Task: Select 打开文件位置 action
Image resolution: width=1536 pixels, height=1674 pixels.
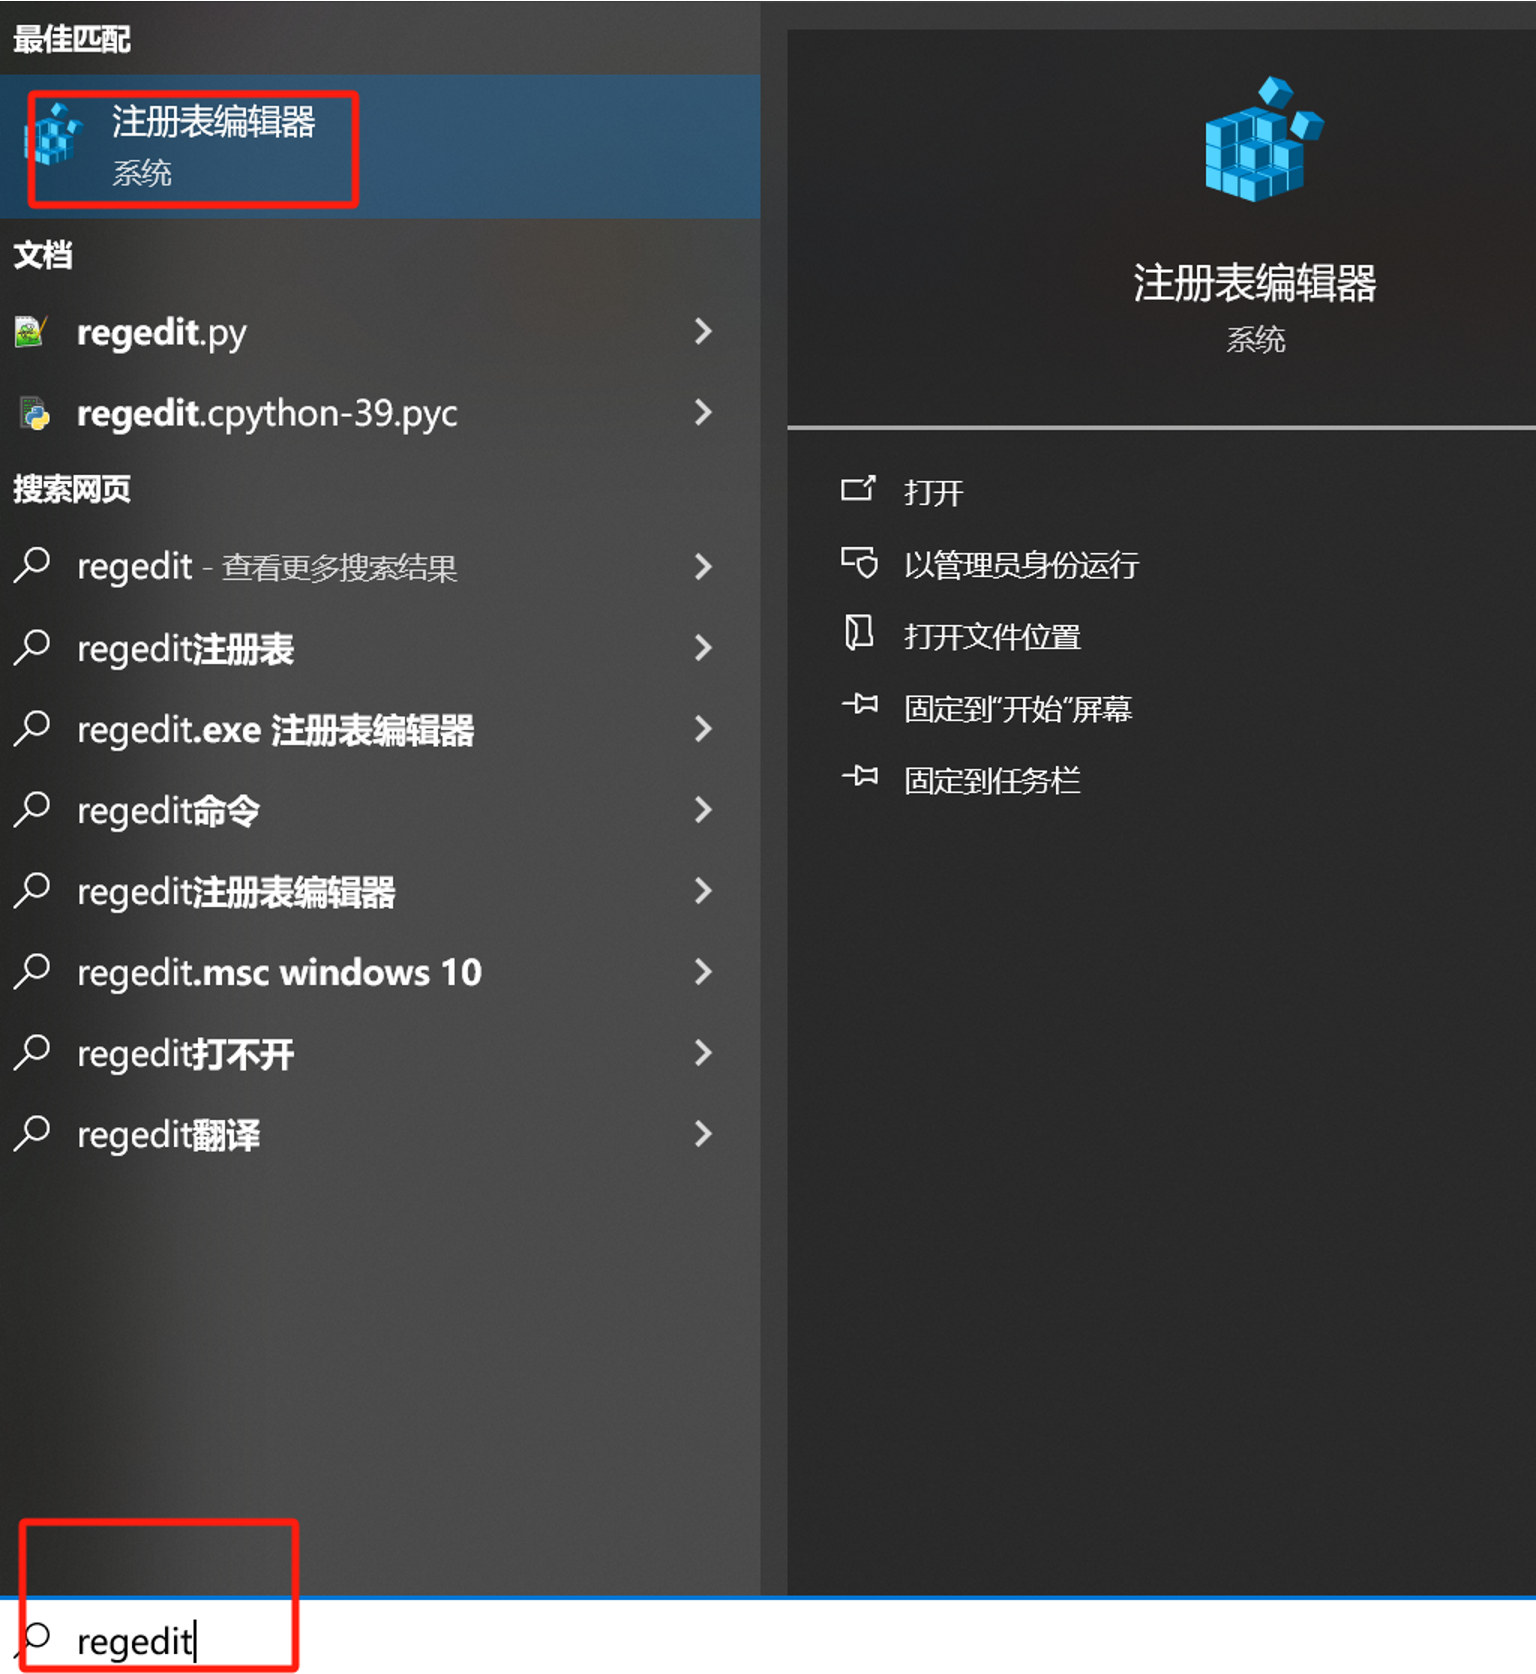Action: (991, 637)
